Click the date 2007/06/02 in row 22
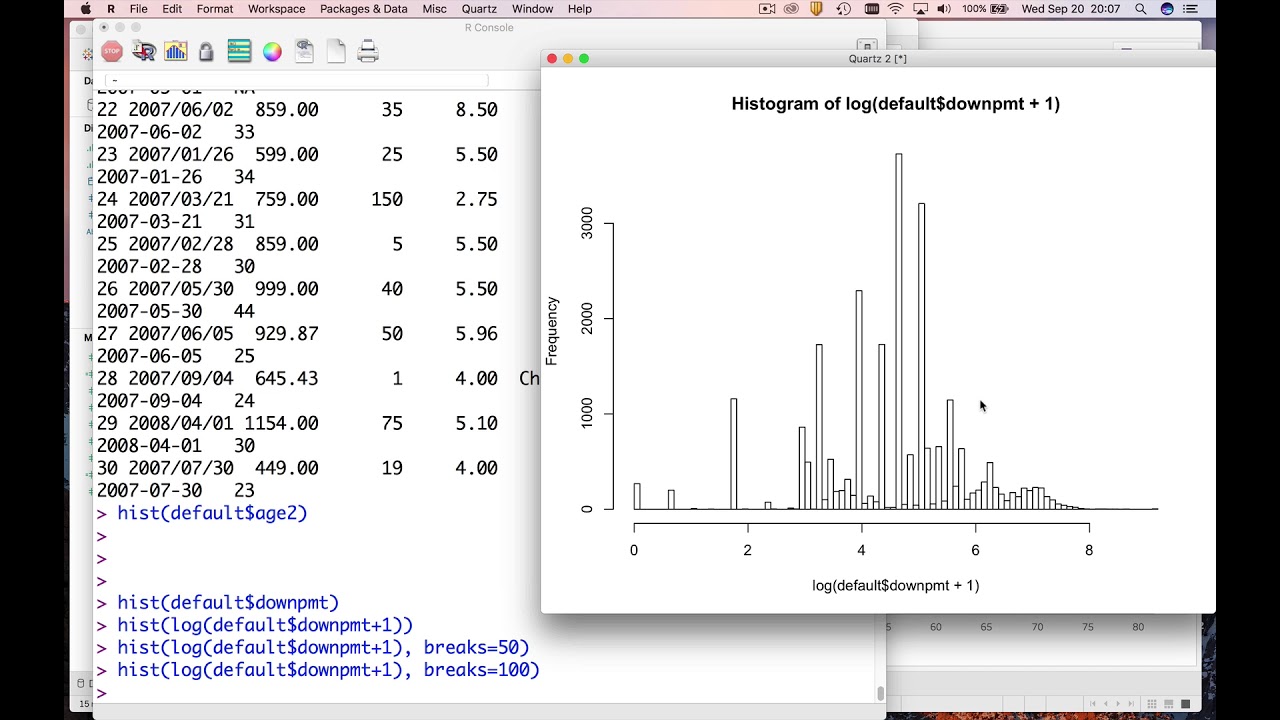 pos(180,109)
